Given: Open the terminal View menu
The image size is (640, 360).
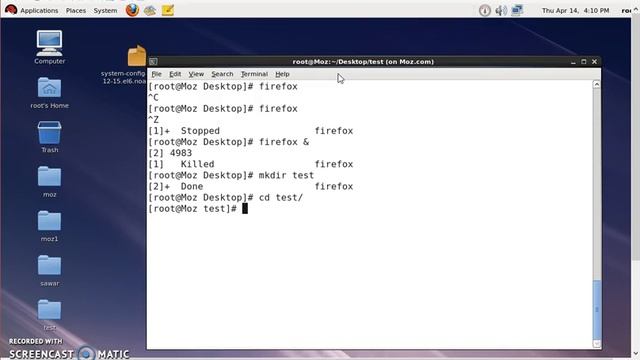Looking at the screenshot, I should [x=196, y=74].
